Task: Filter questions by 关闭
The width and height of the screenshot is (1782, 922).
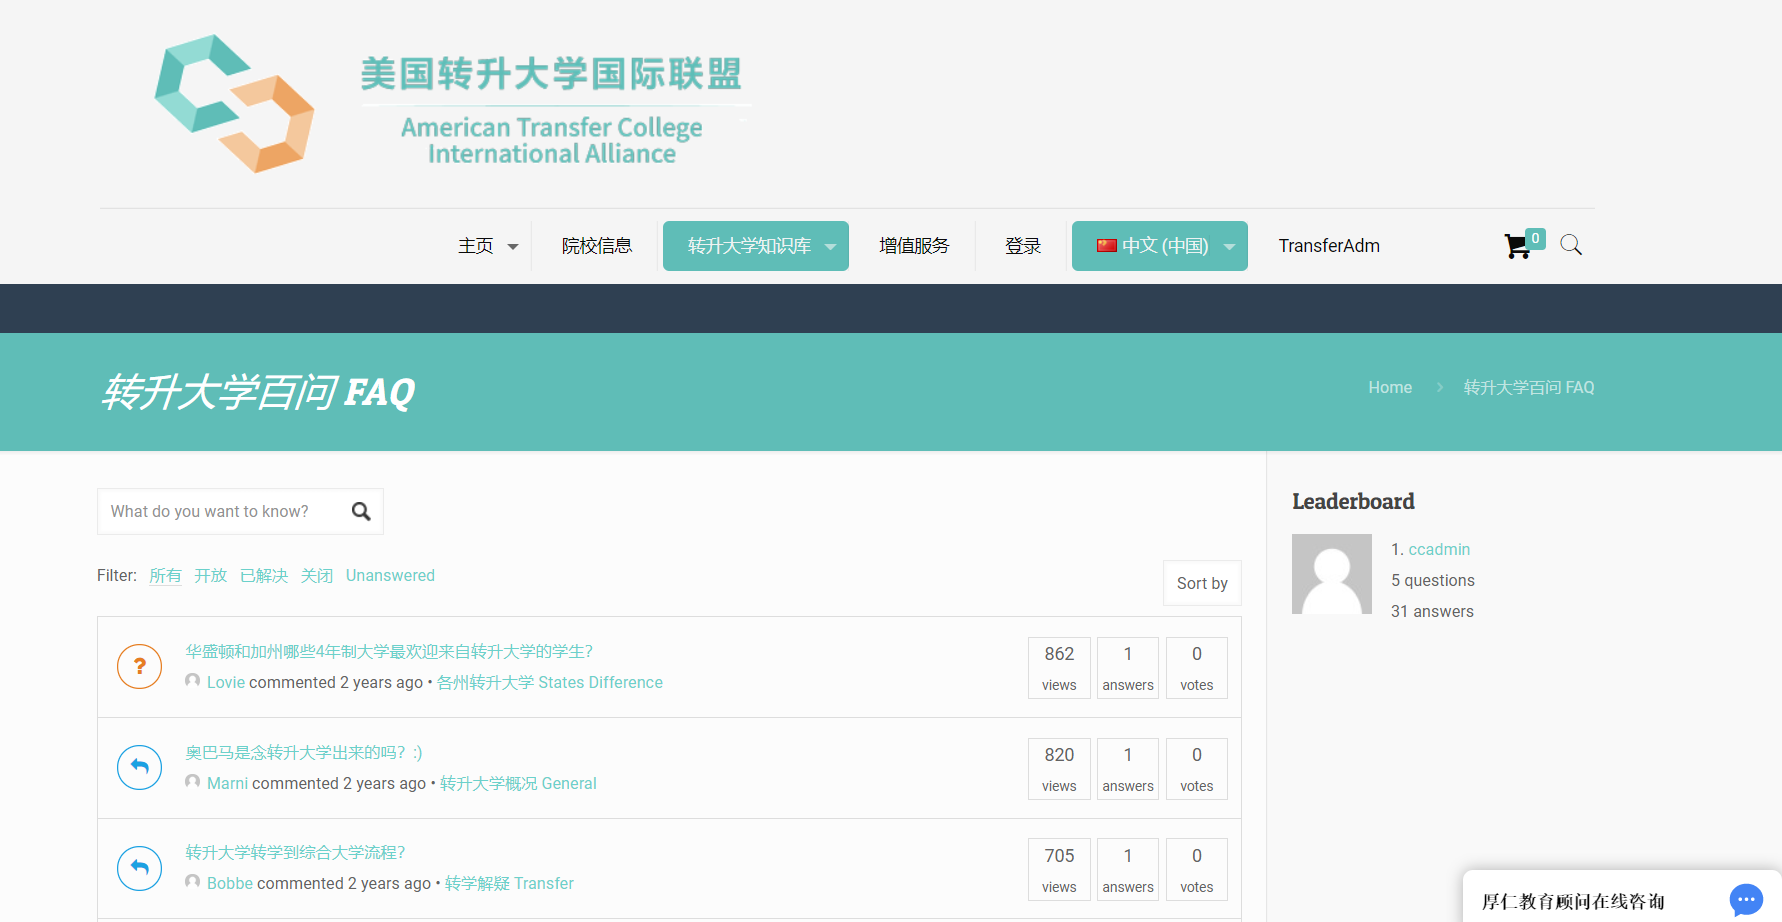Action: click(317, 576)
